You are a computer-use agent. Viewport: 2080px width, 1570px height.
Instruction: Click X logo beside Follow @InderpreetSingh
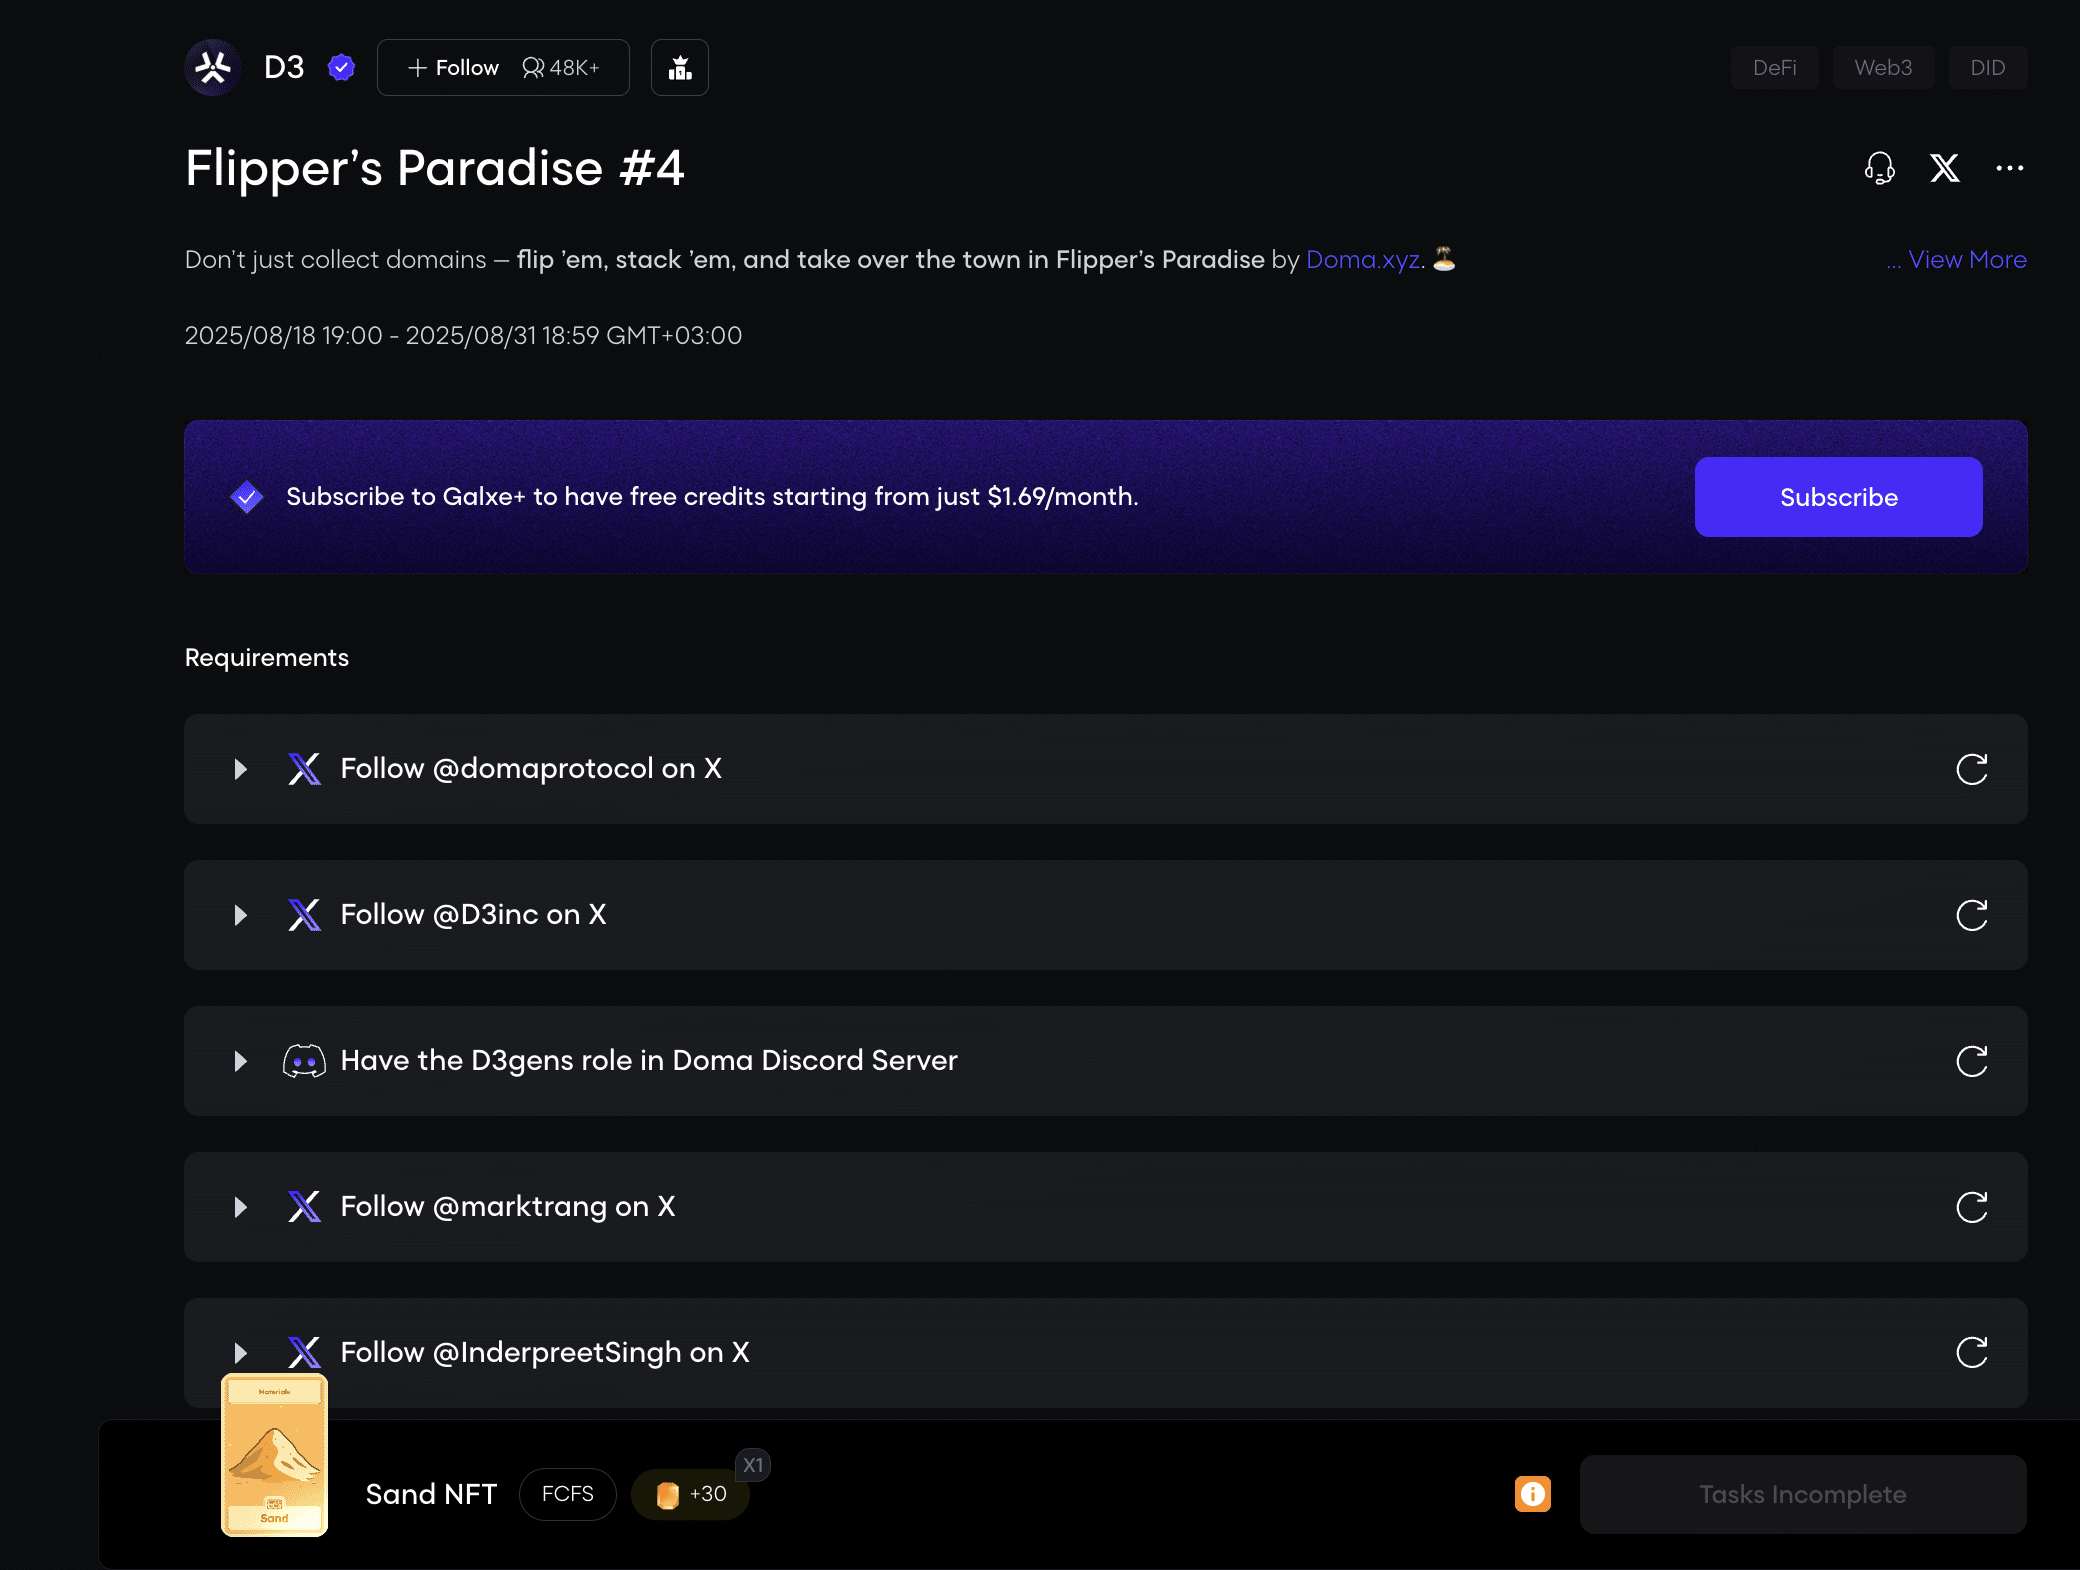tap(304, 1353)
